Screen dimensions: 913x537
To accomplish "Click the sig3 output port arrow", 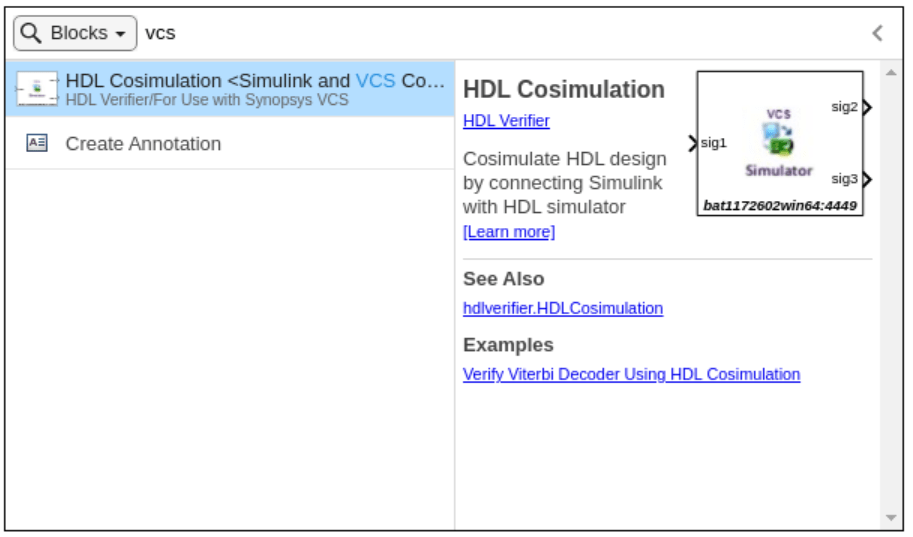I will 867,179.
